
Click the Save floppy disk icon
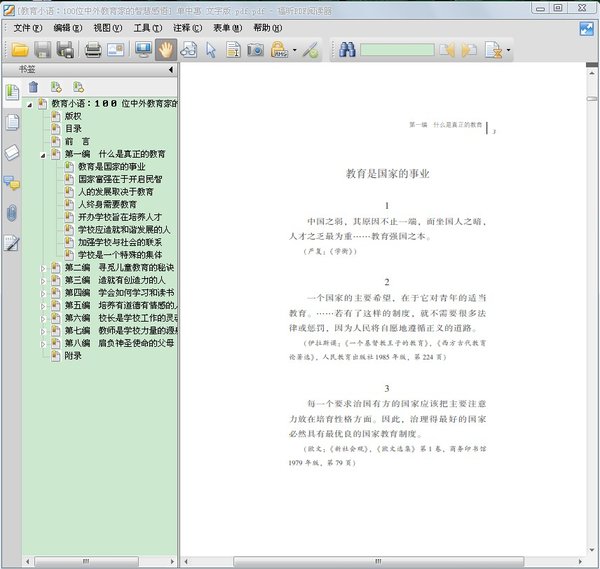pos(42,50)
